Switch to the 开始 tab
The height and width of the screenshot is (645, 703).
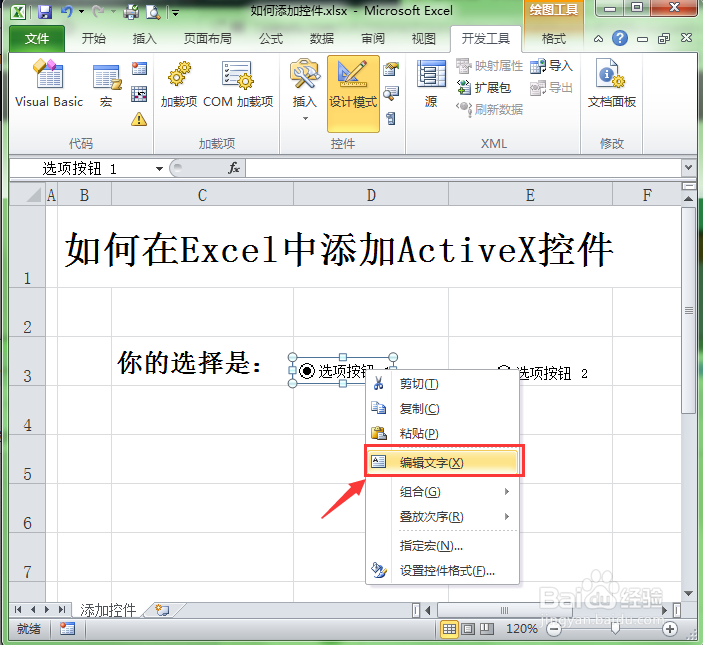pyautogui.click(x=94, y=39)
